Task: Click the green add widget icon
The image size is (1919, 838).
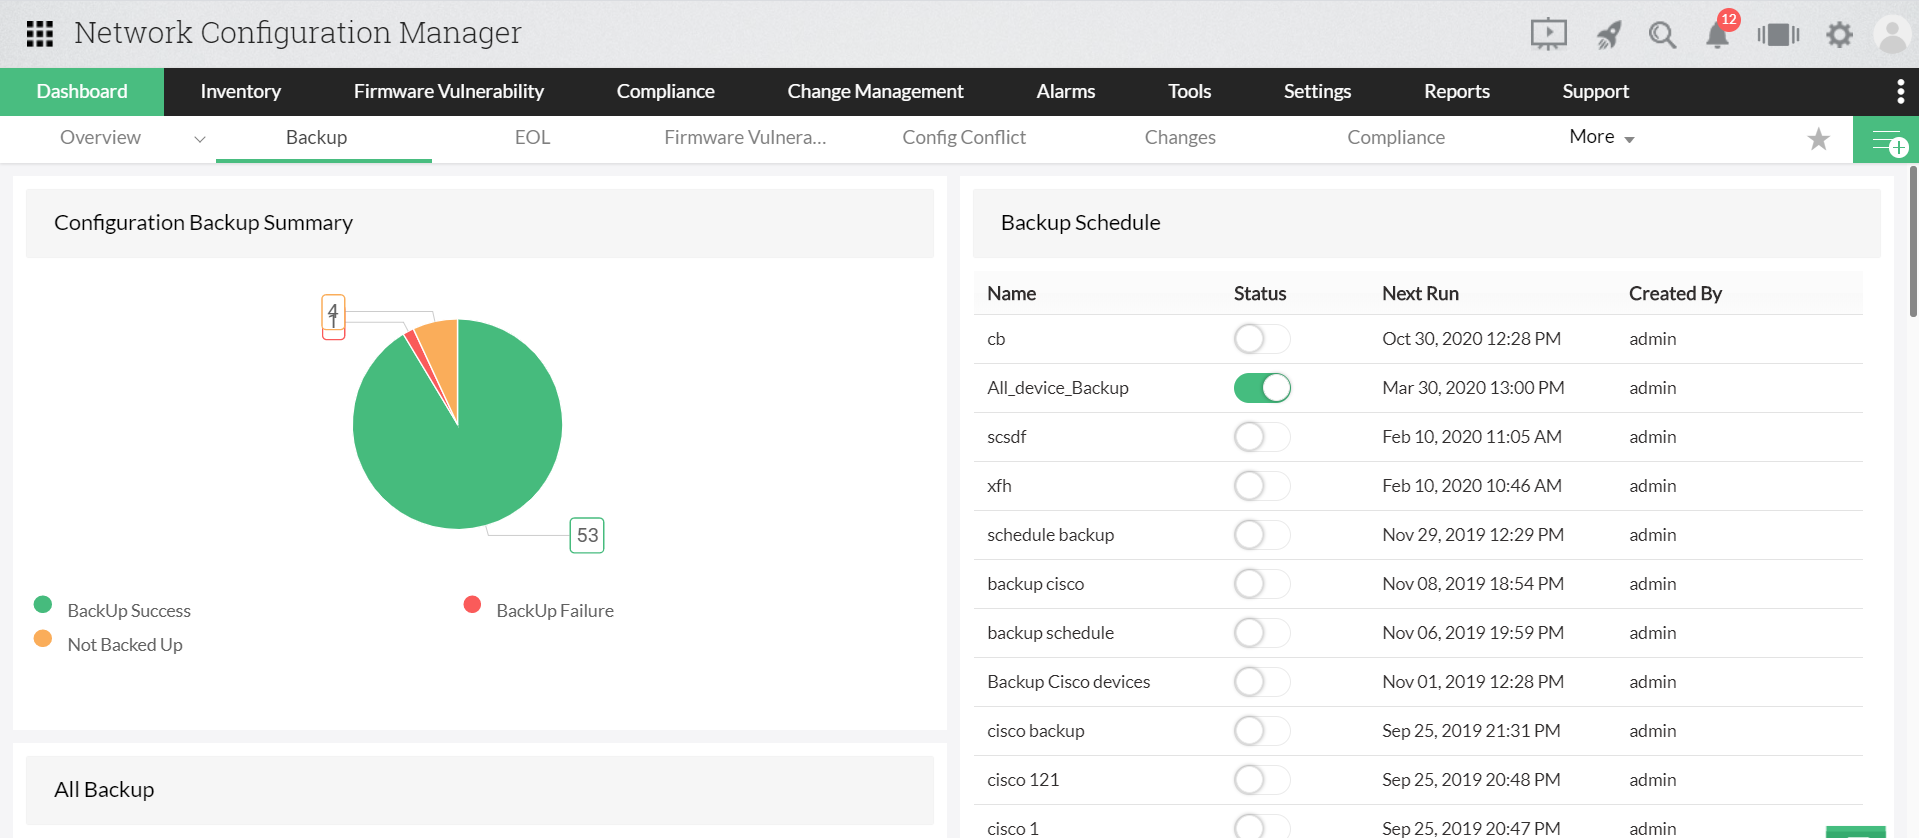Action: [1886, 140]
